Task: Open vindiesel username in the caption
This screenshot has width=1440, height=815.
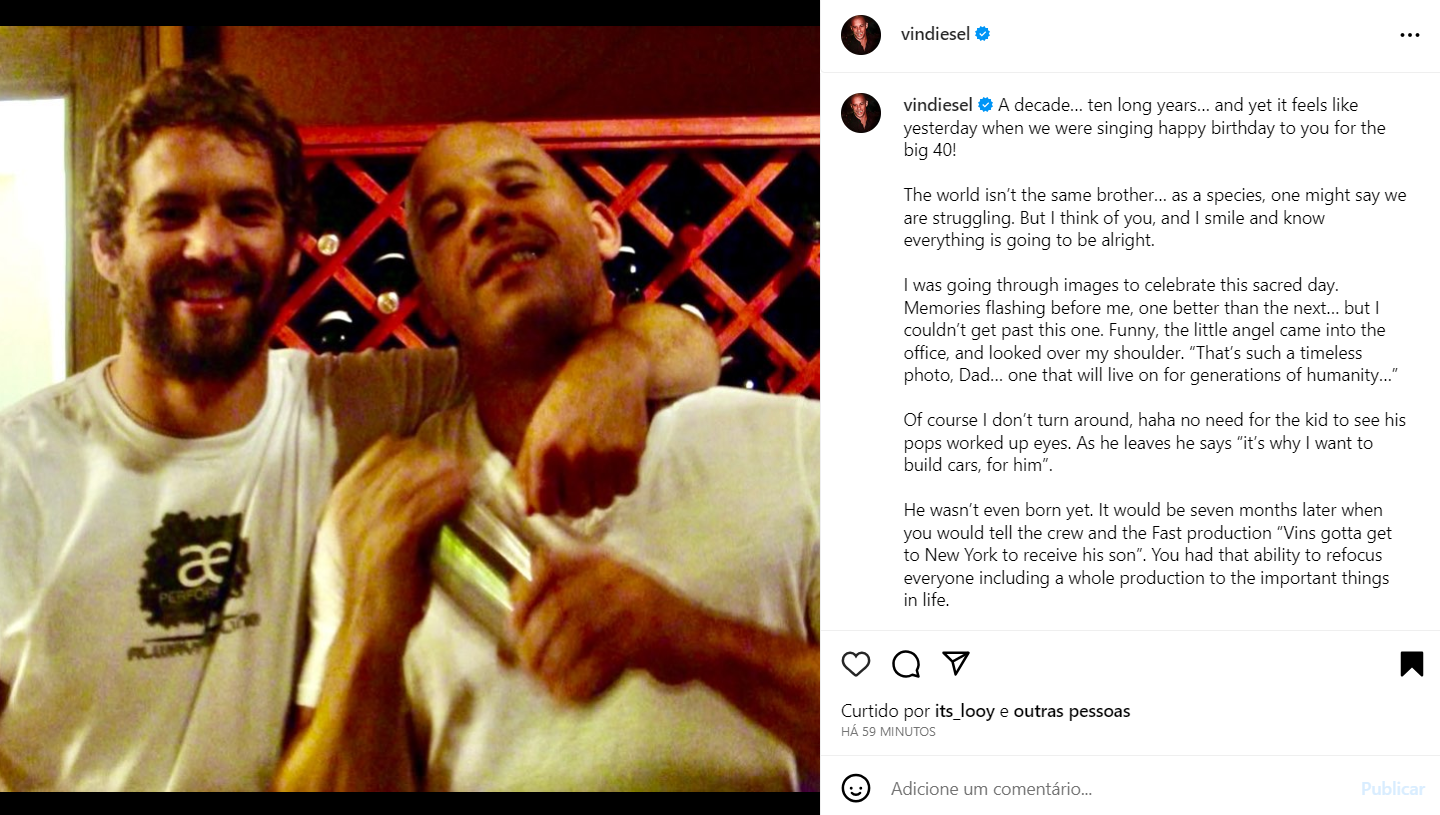Action: point(939,105)
